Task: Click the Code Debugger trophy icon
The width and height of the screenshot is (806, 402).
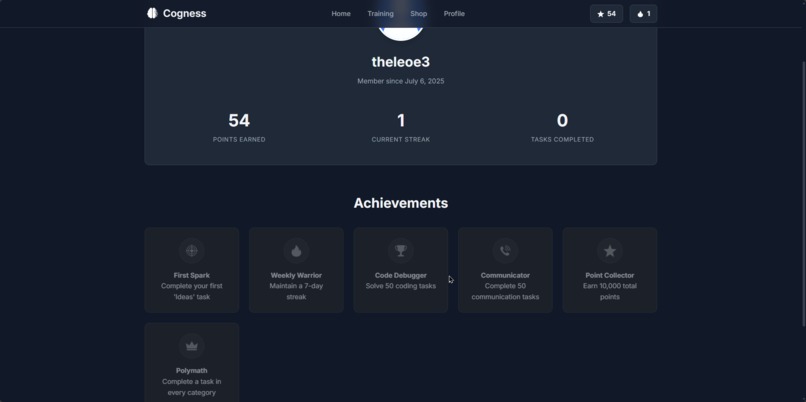Action: coord(400,250)
